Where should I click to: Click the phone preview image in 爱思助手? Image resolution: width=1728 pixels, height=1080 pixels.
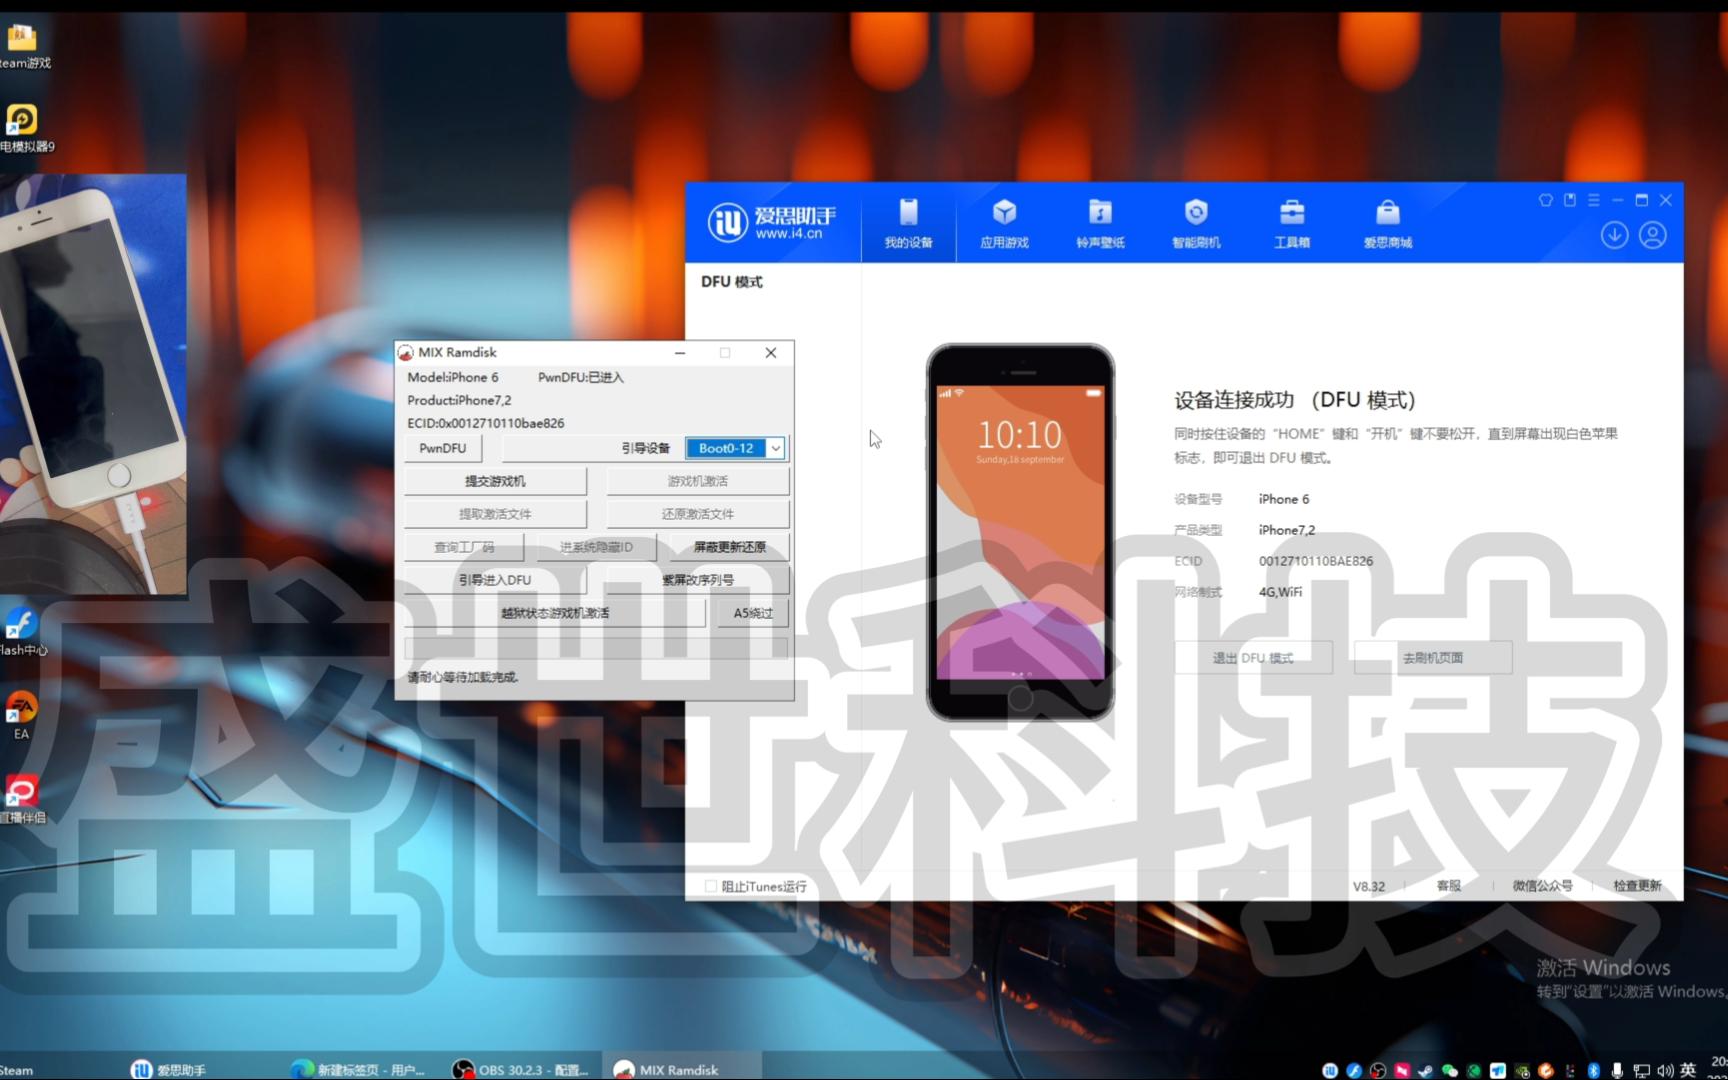1020,532
